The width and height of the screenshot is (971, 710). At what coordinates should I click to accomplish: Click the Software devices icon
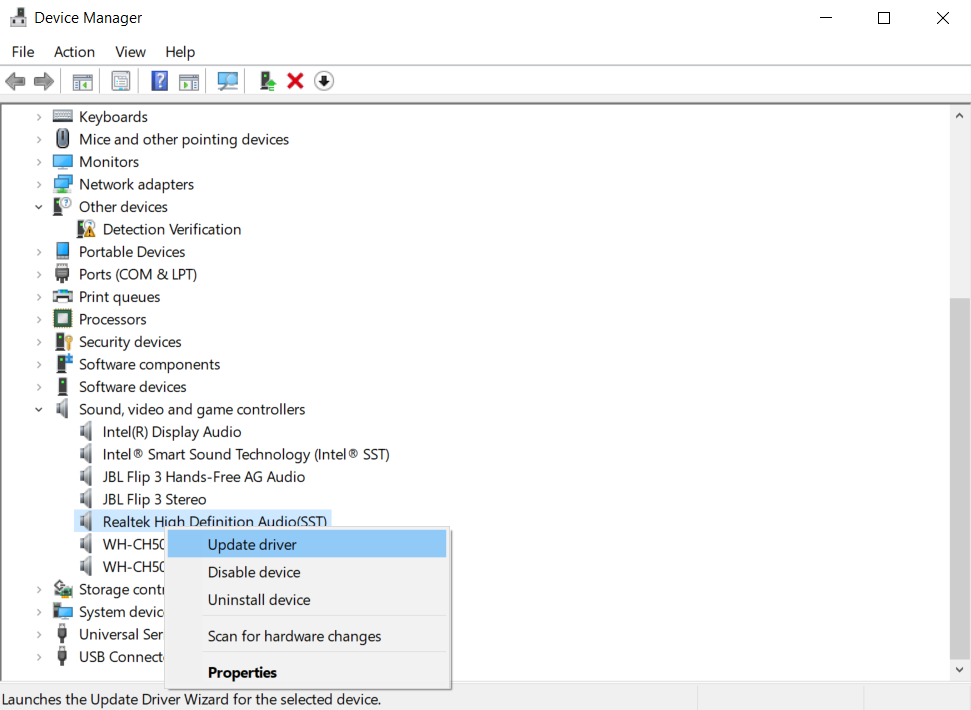pyautogui.click(x=63, y=386)
